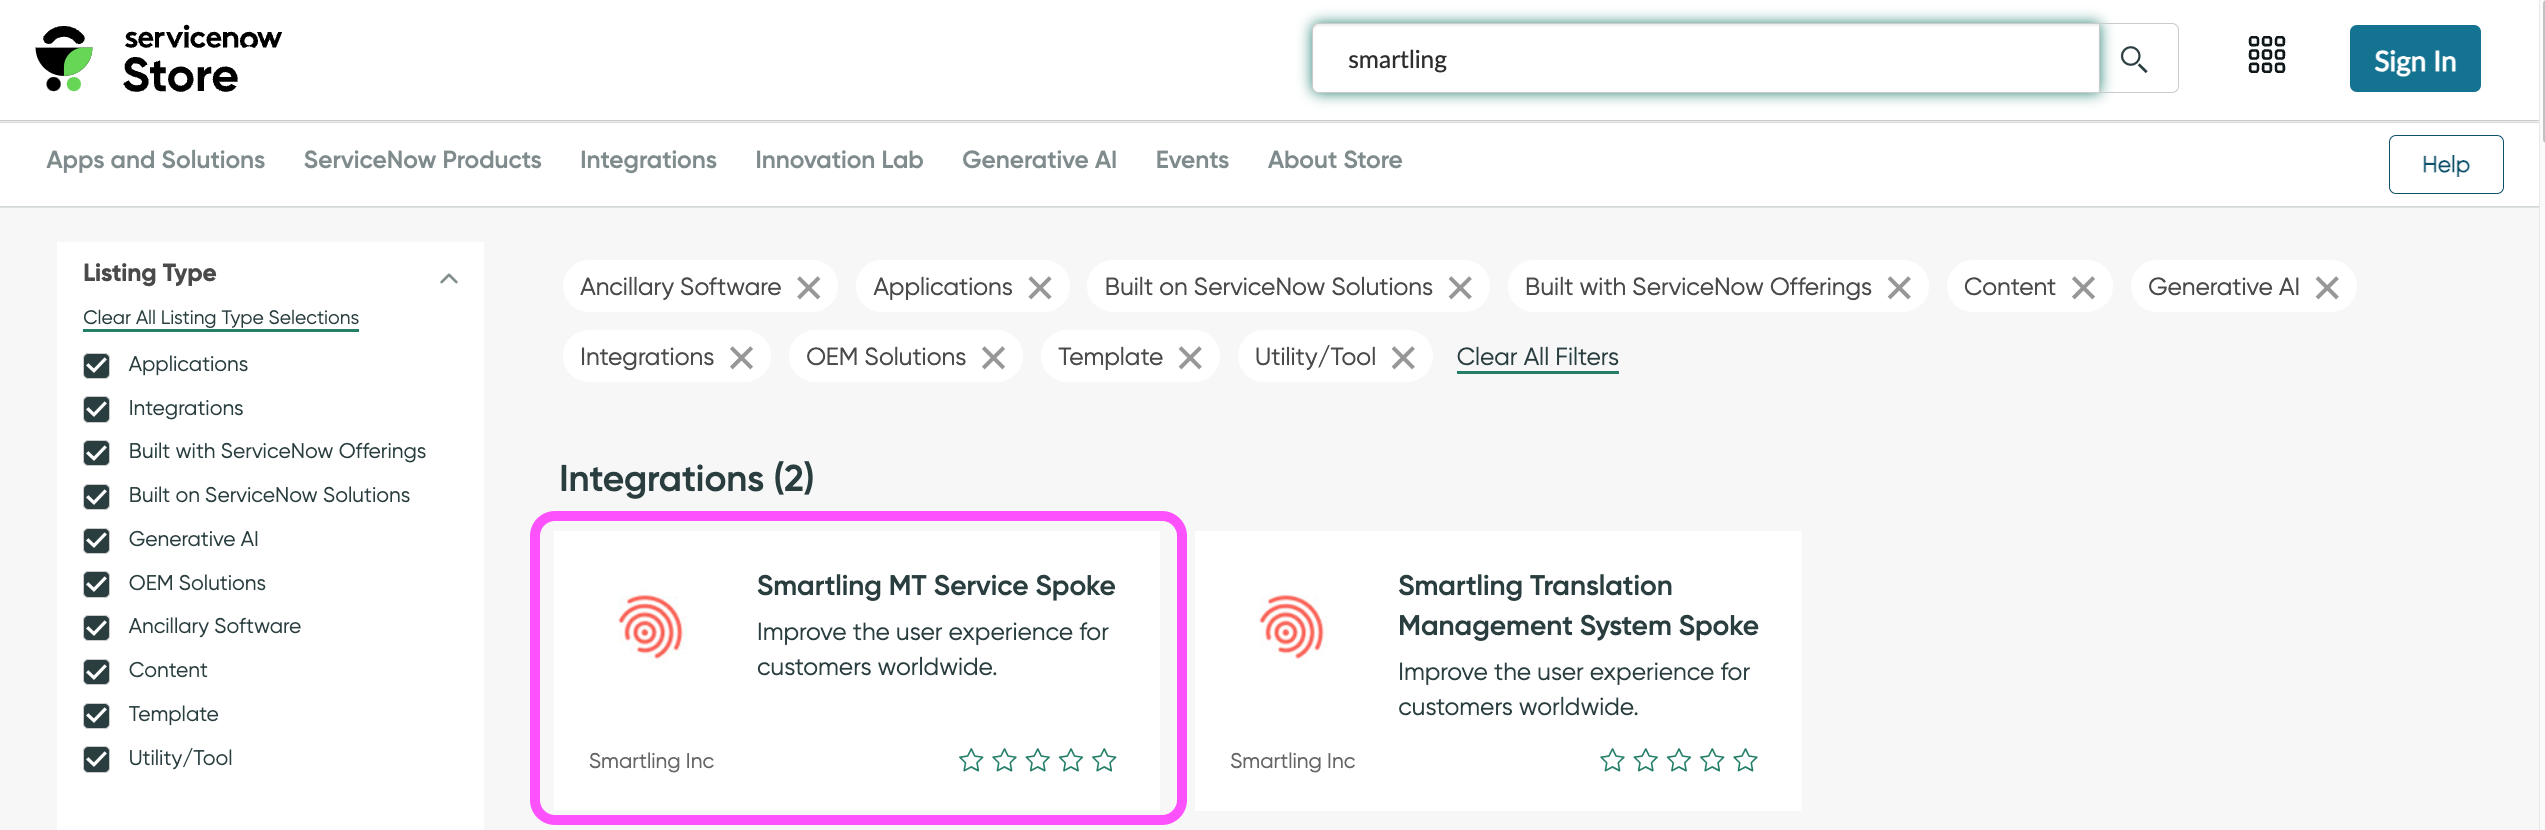Open the apps grid icon
This screenshot has width=2545, height=830.
(x=2266, y=55)
